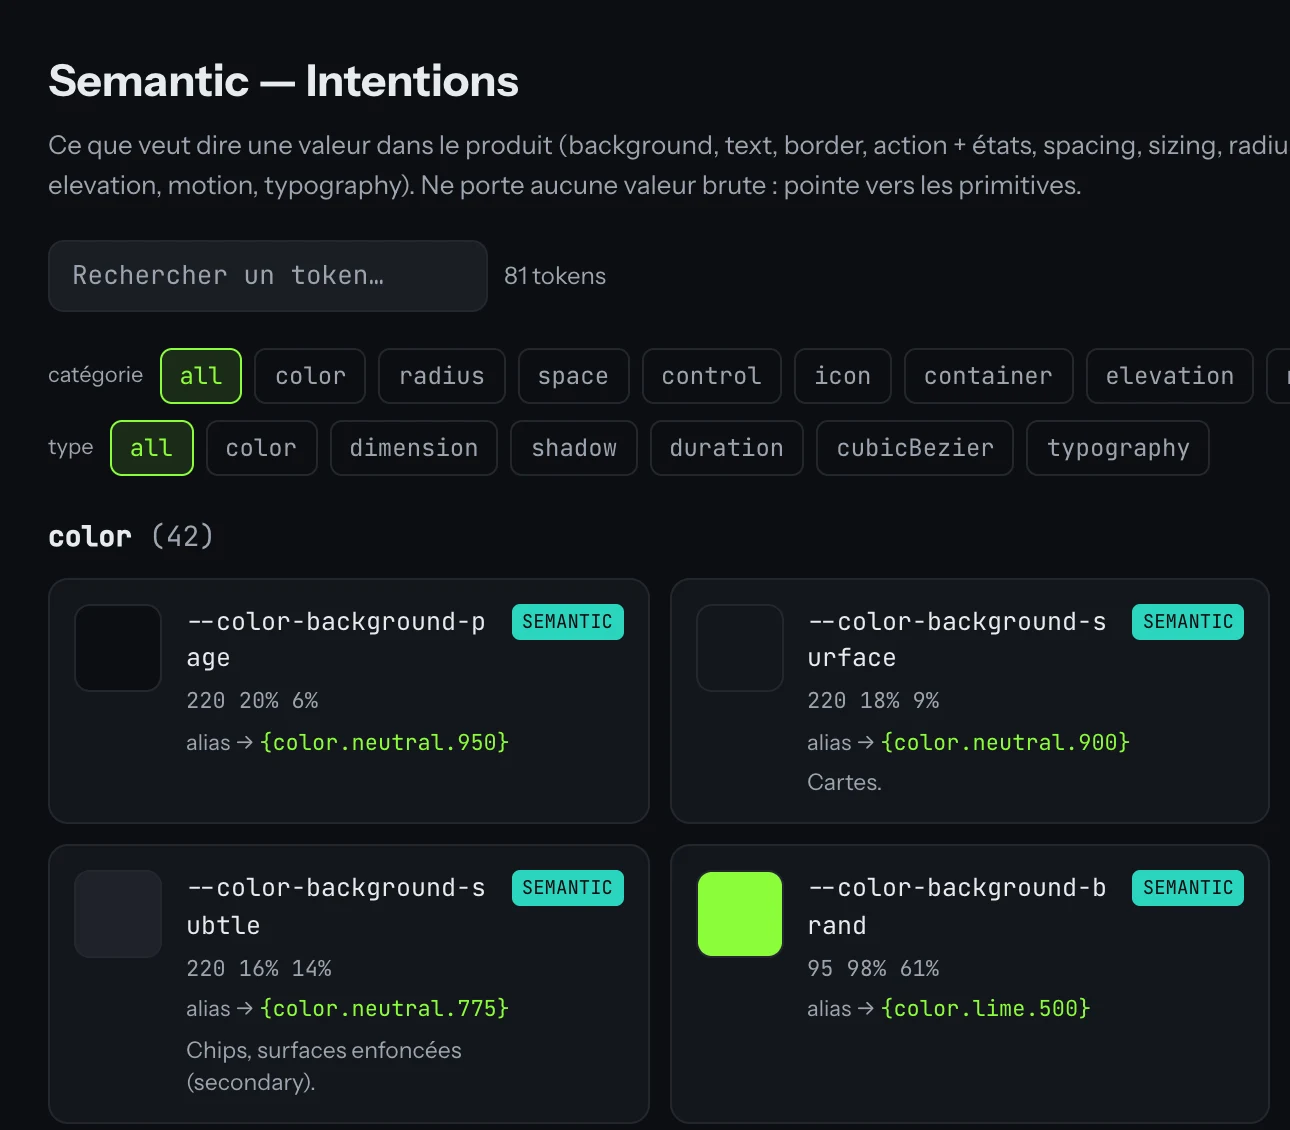Select the 'all' type filter chip
This screenshot has height=1130, width=1290.
coord(152,448)
